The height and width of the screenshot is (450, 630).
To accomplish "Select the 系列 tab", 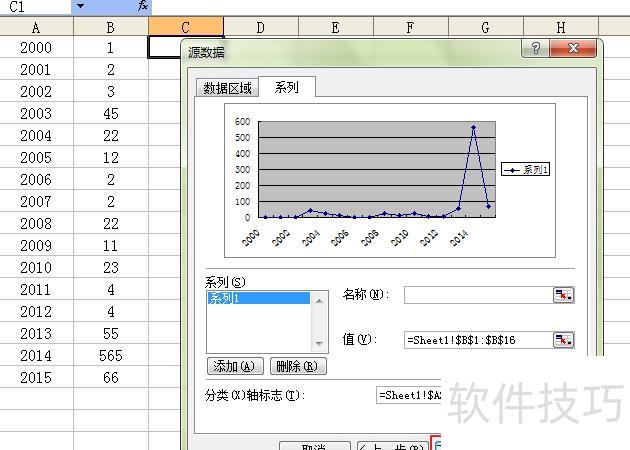I will tap(286, 87).
